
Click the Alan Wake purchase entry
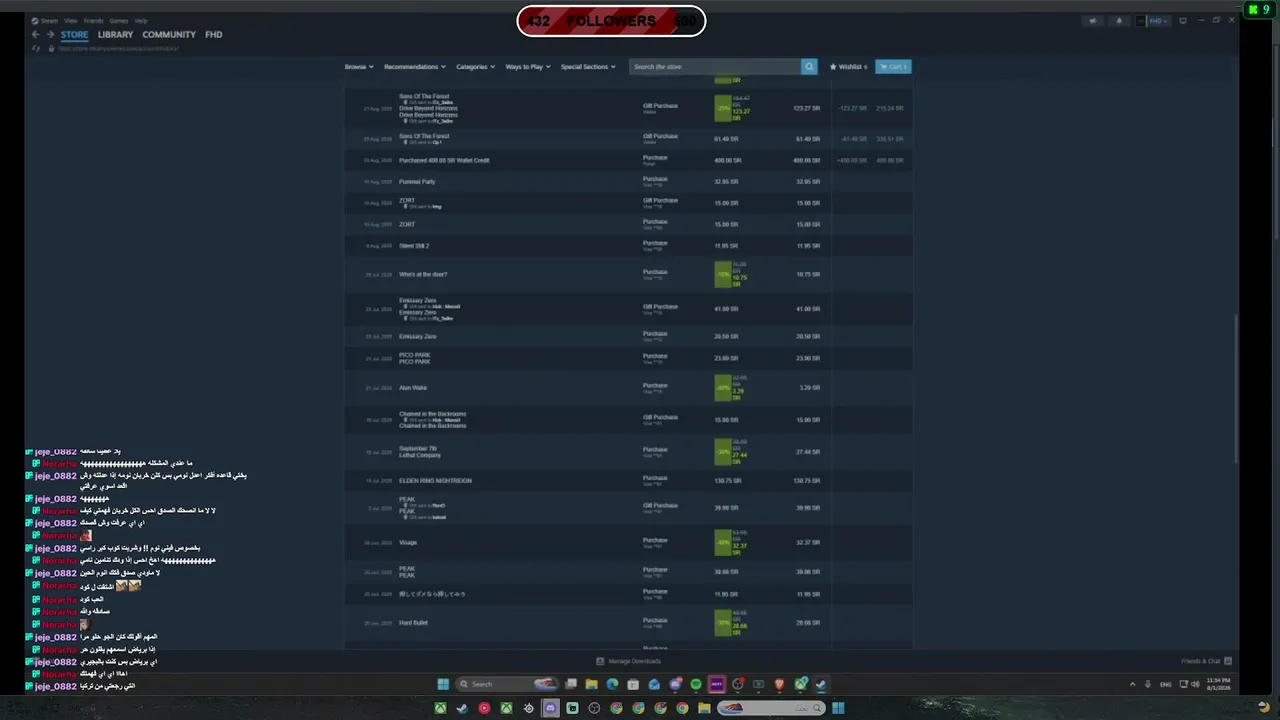pos(413,388)
